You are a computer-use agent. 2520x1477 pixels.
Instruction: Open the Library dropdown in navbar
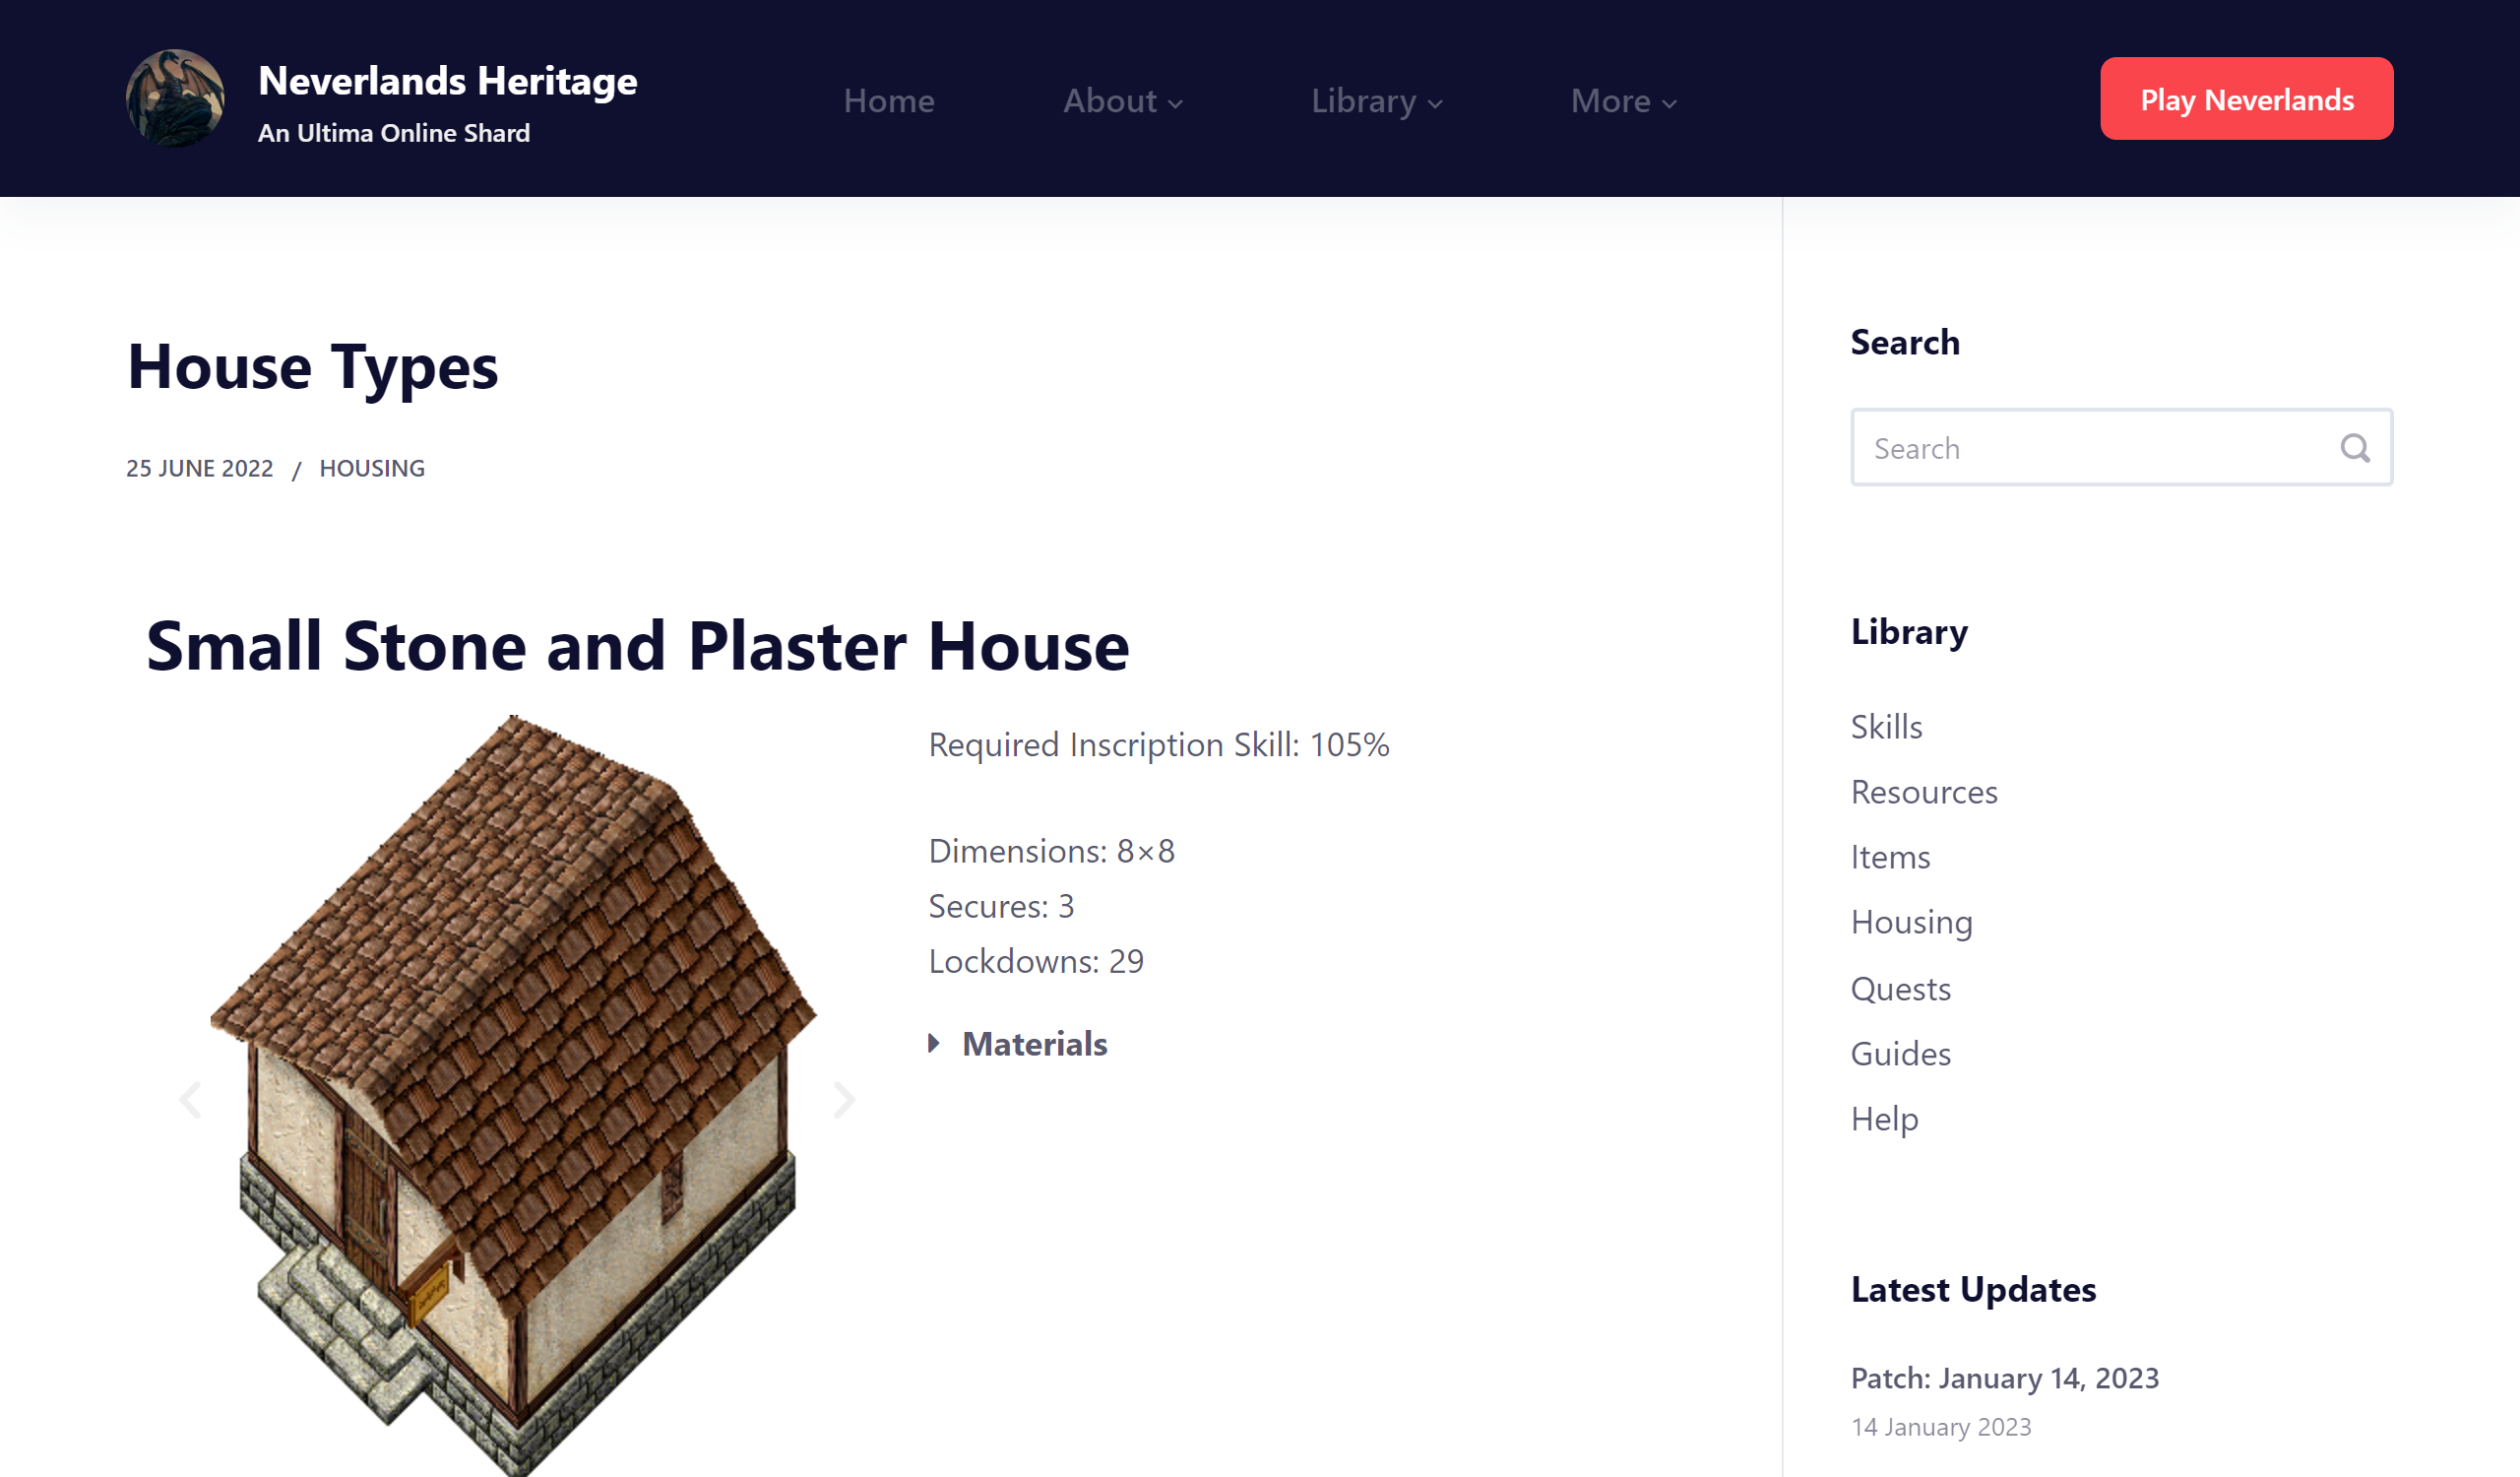tap(1376, 101)
